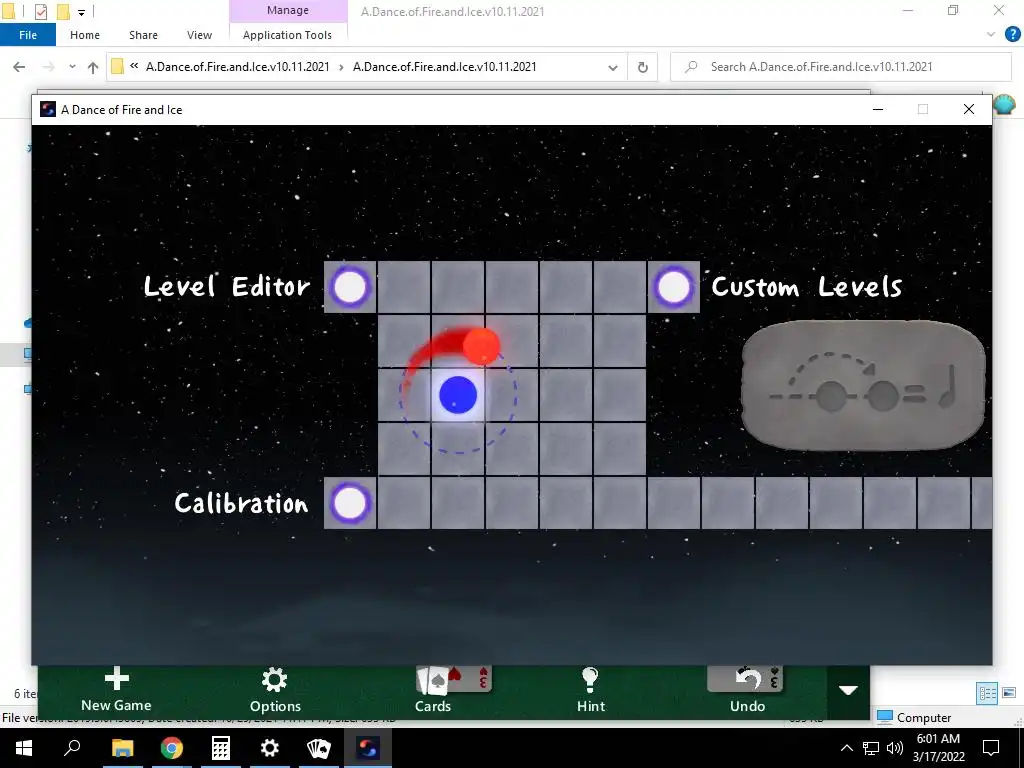Show hidden system tray icons

[846, 748]
